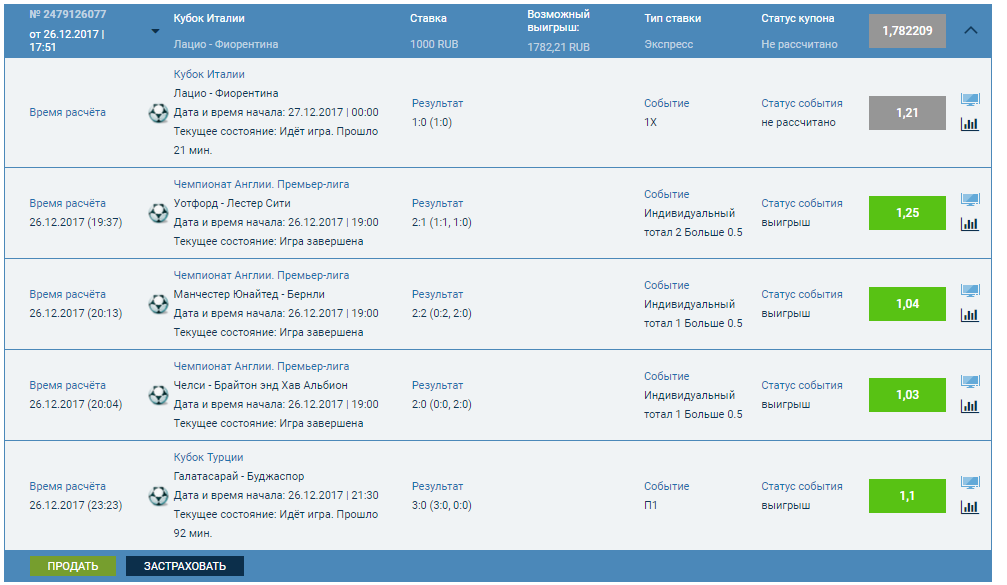Click settlement time 26.12.2017 (20:13)

76,314
